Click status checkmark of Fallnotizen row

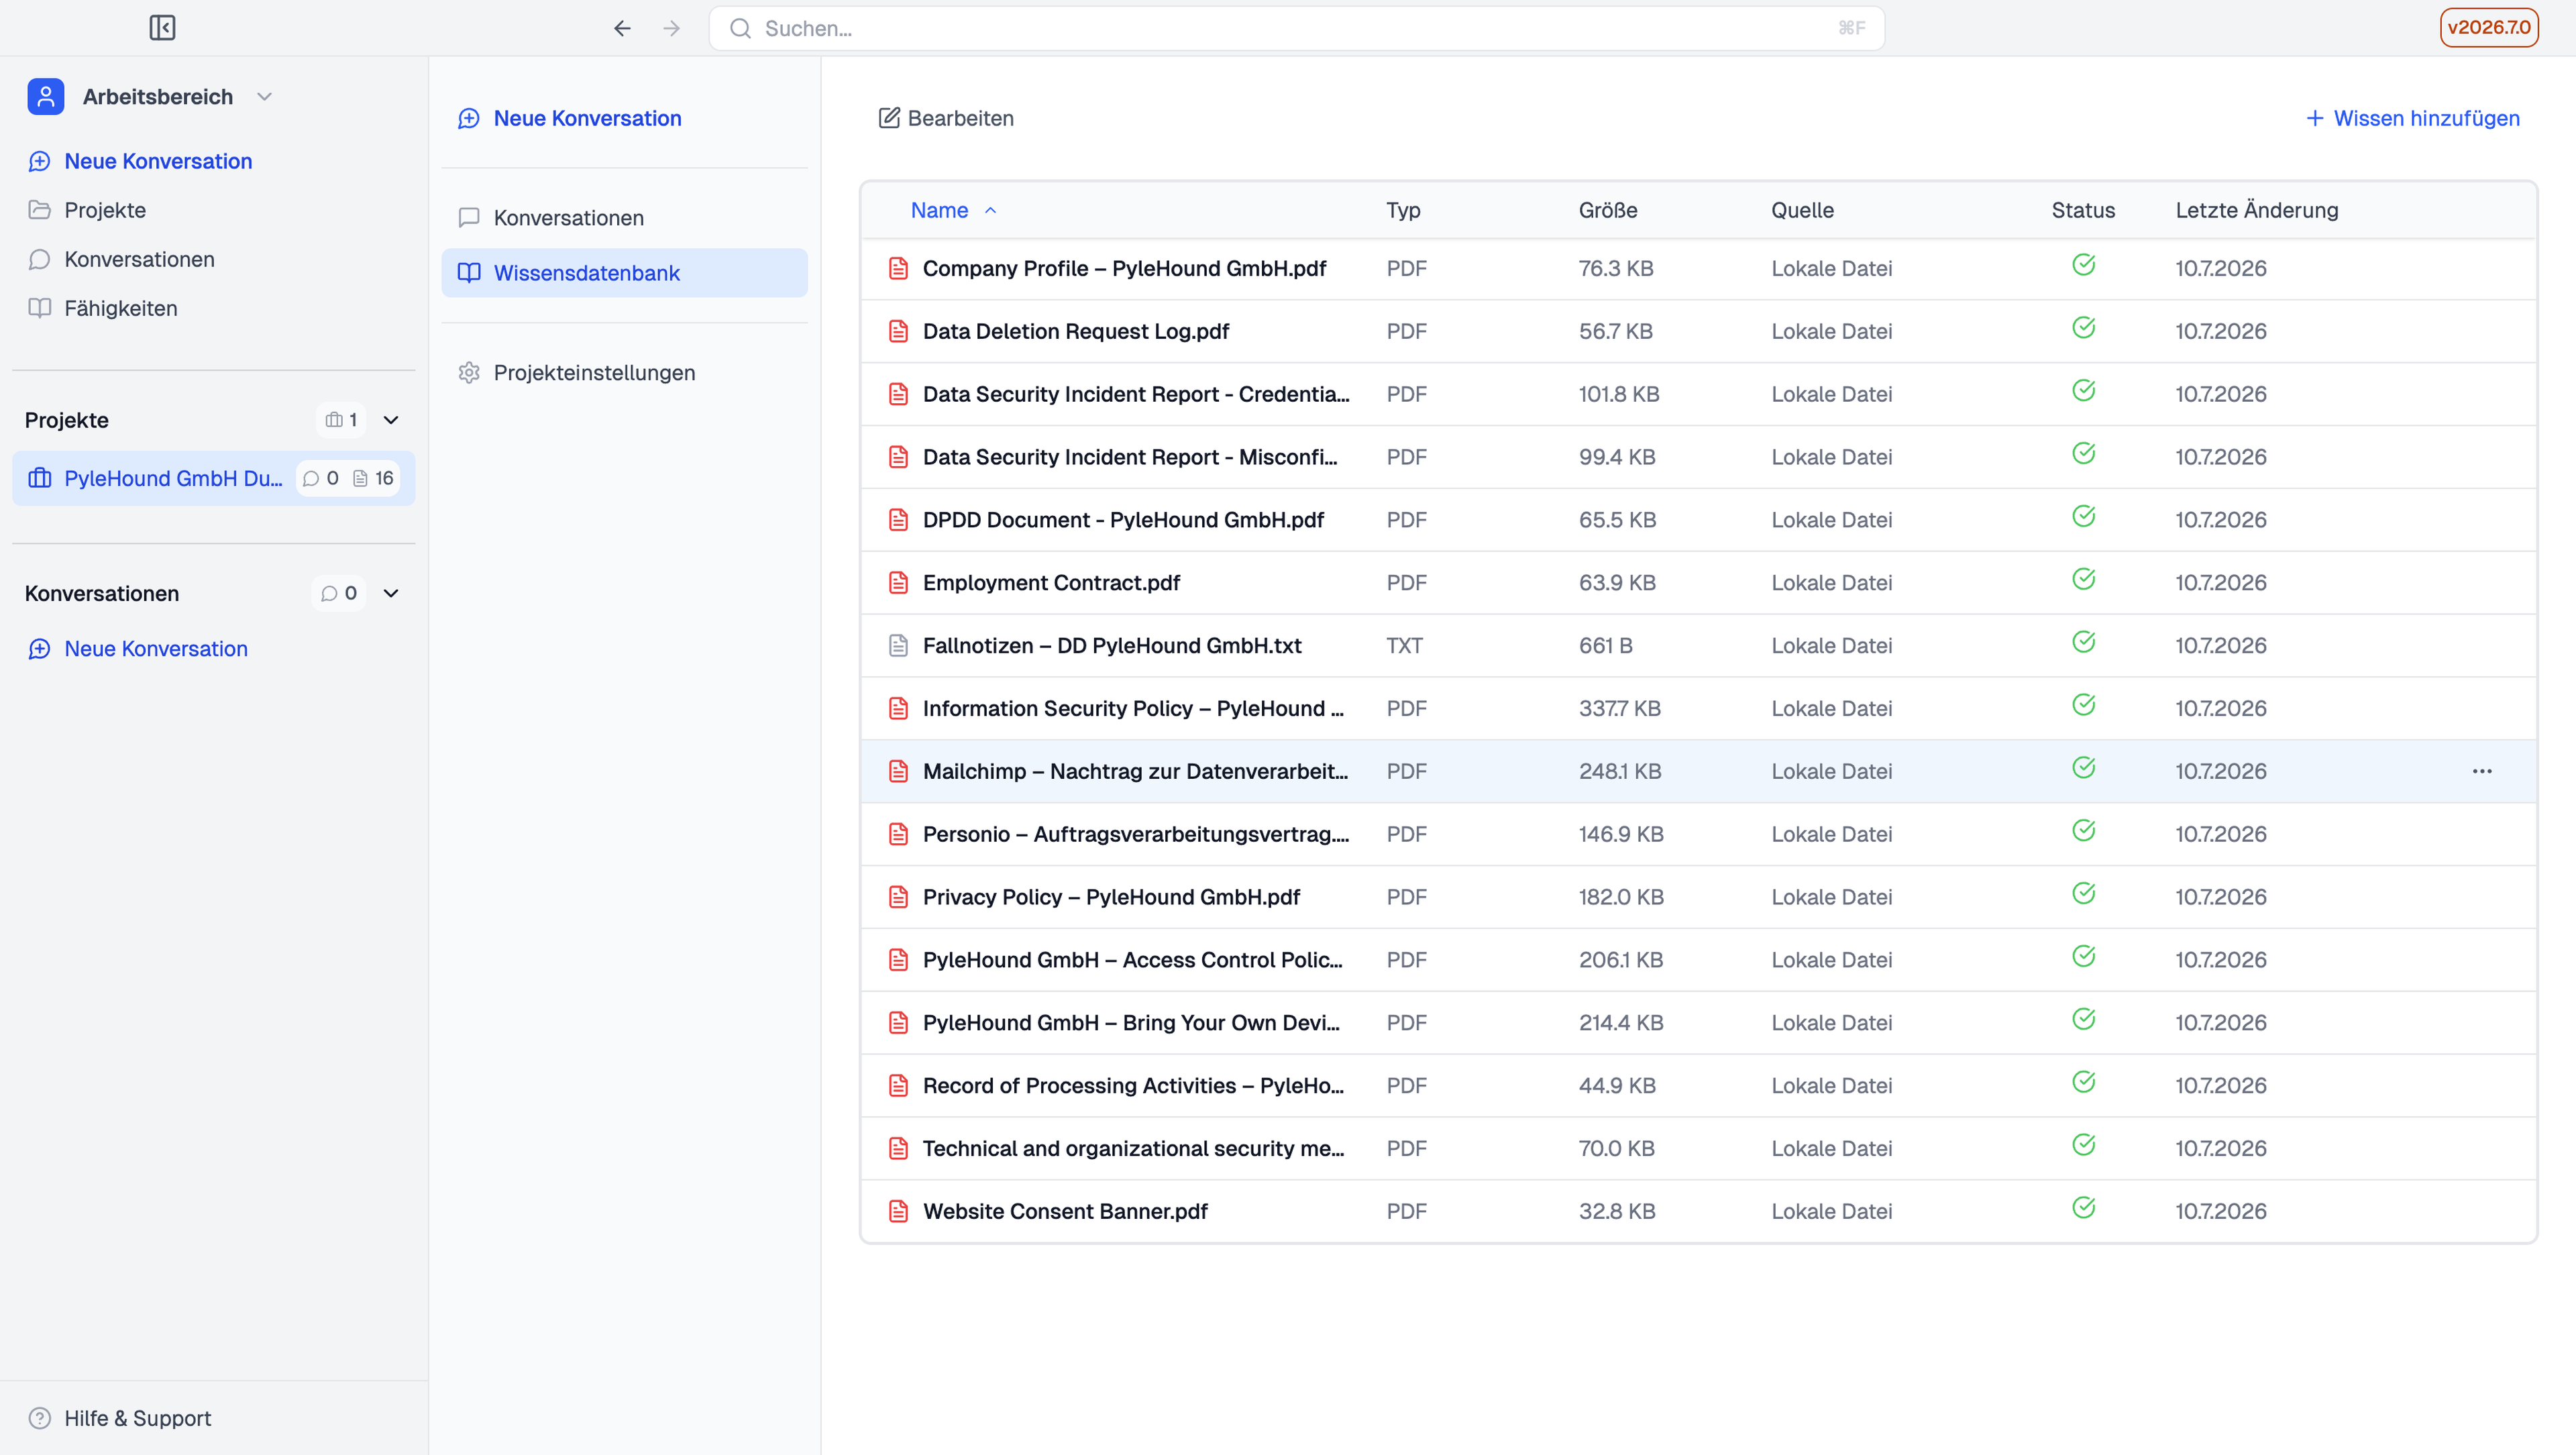[x=2084, y=642]
